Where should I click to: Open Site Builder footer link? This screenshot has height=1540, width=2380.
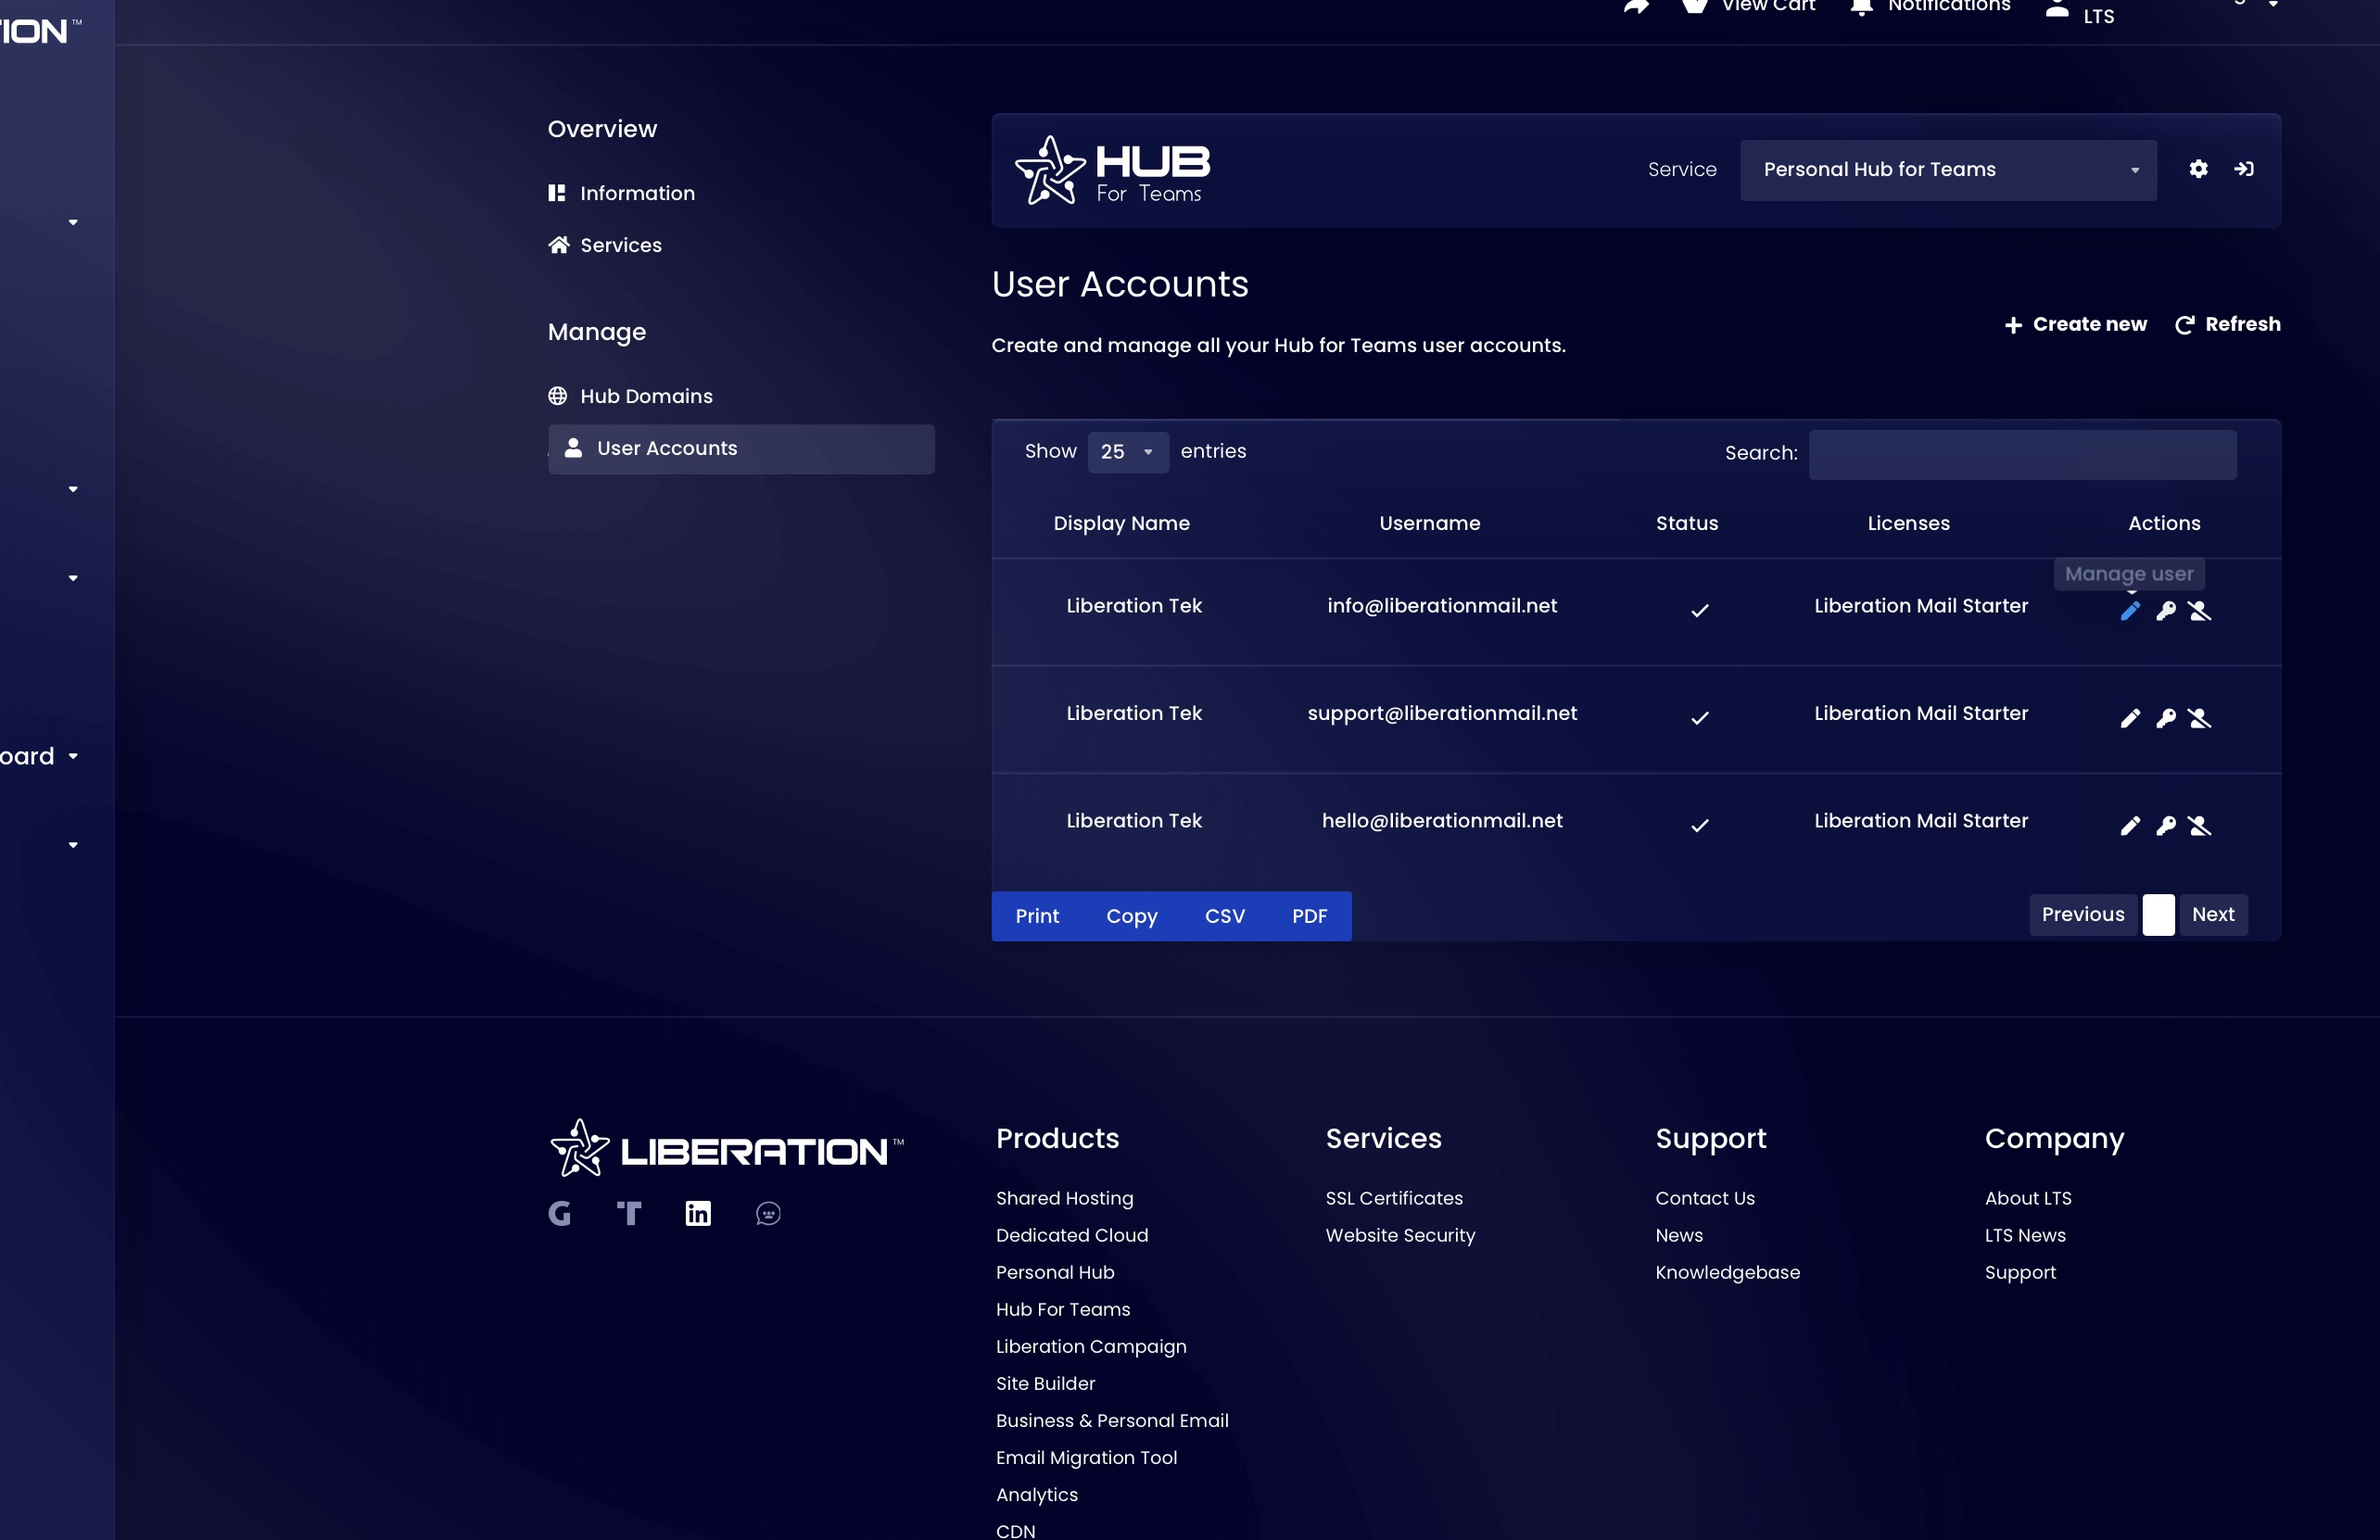pos(1045,1384)
